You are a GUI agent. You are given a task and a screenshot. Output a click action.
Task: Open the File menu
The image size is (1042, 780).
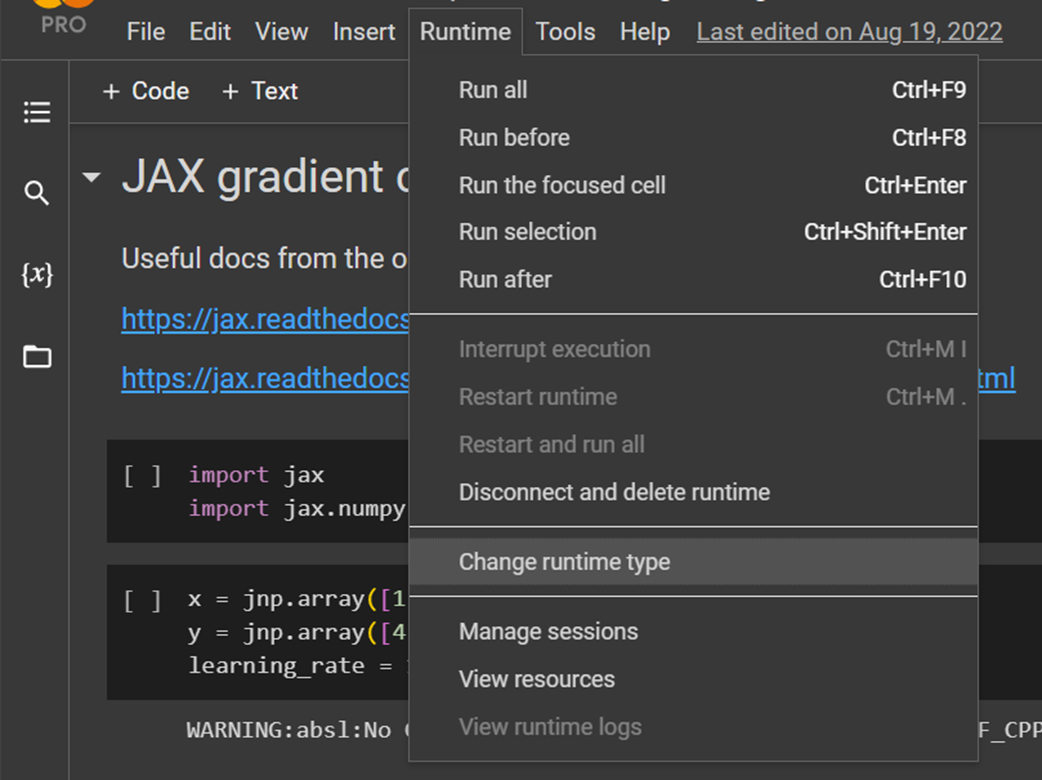coord(146,32)
